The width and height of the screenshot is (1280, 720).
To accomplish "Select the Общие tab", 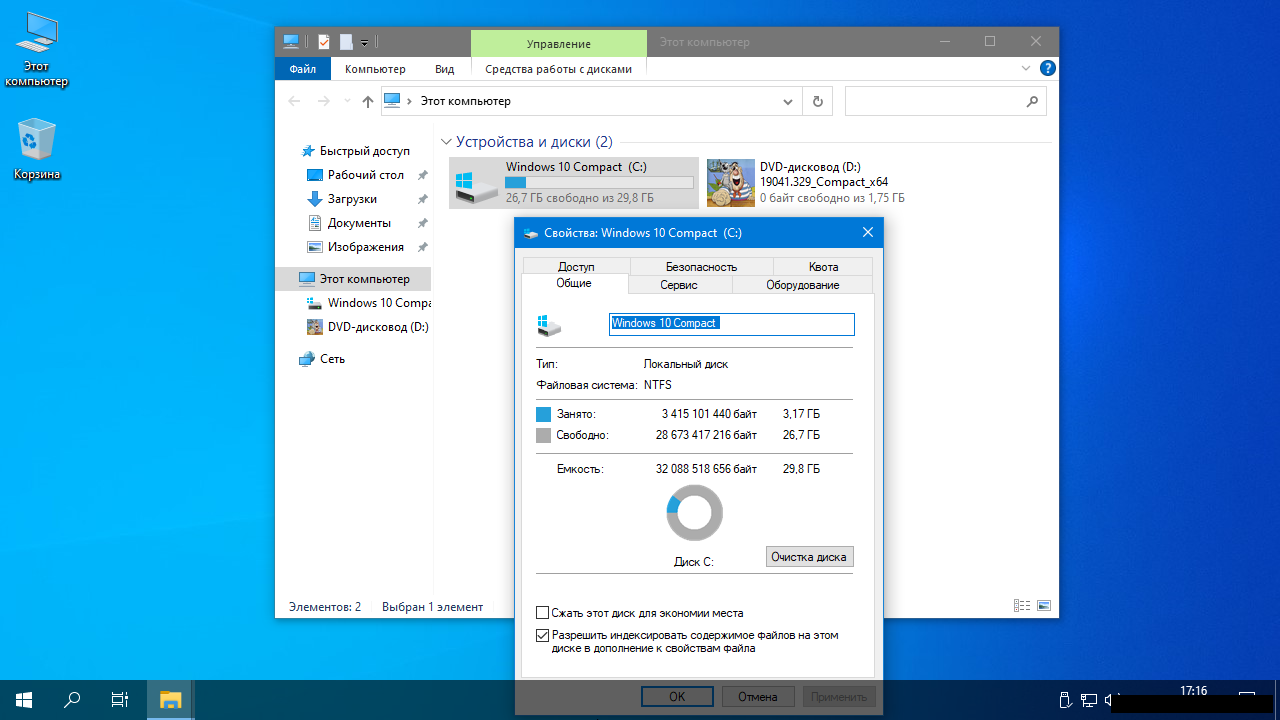I will click(x=574, y=283).
